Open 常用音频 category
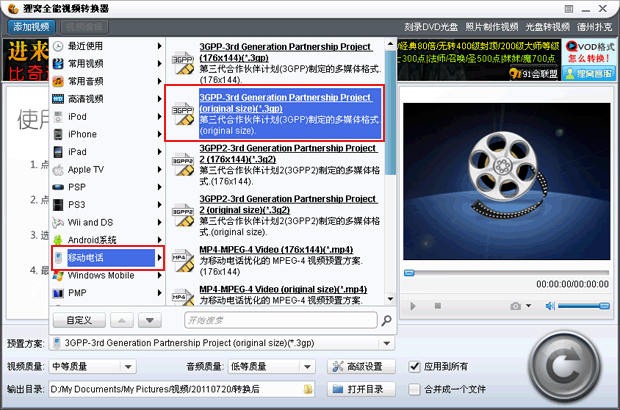Viewport: 620px width, 410px height. tap(107, 81)
